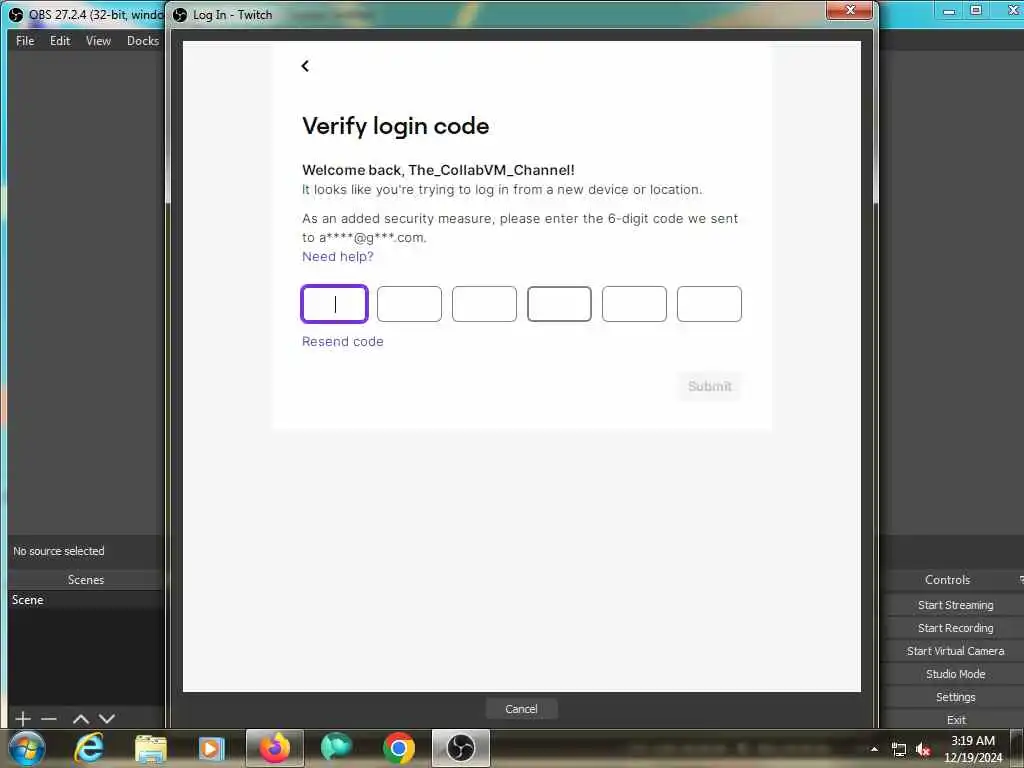1024x768 pixels.
Task: Click Start Virtual Camera in OBS
Action: [955, 650]
